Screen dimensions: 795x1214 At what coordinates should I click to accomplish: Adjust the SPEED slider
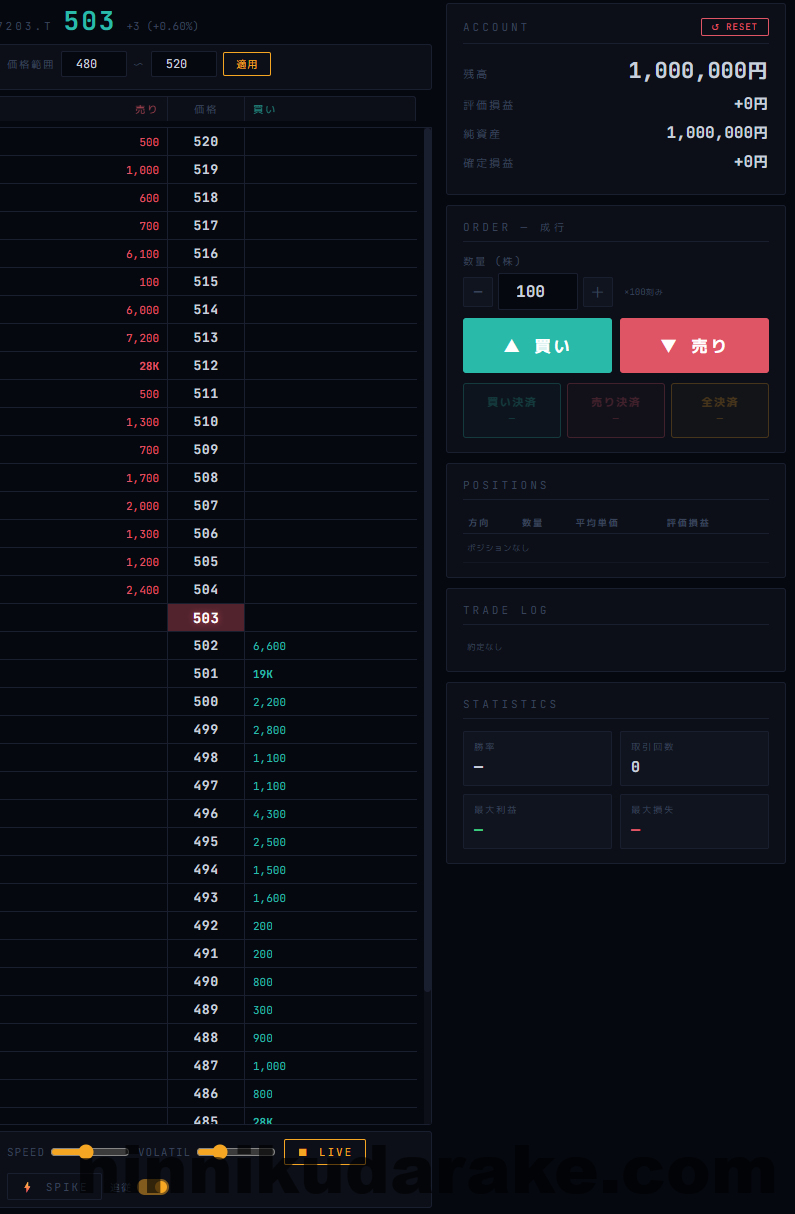(x=88, y=1152)
